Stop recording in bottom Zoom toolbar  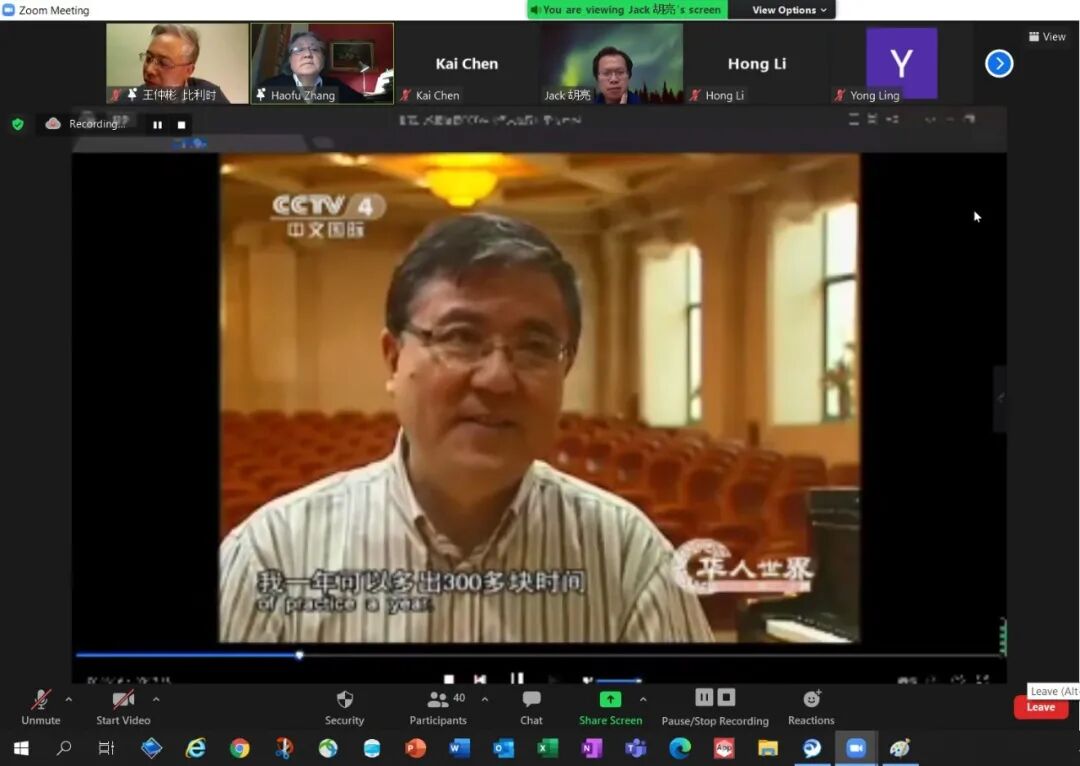[727, 698]
